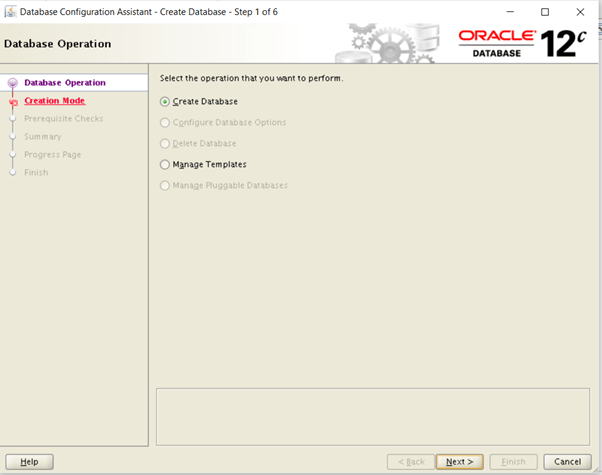Click the Java app icon in title bar
602x475 pixels.
[10, 12]
